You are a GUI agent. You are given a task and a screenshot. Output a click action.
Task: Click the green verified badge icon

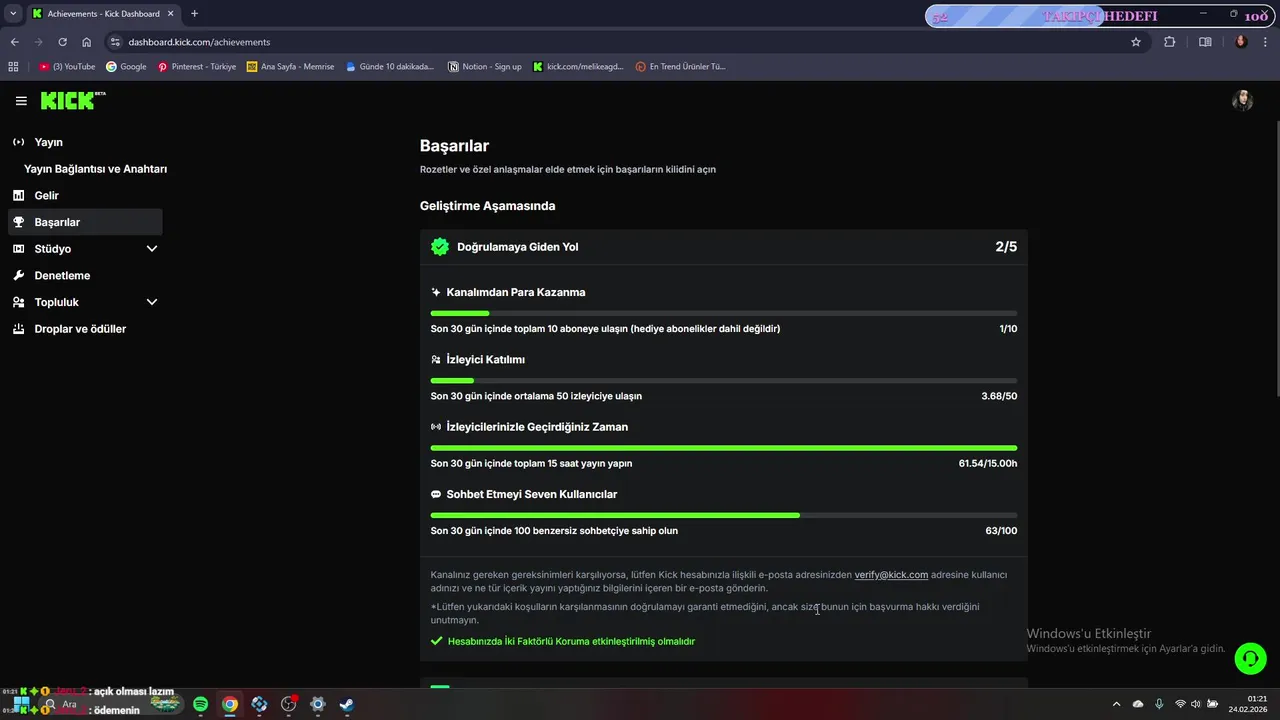click(x=440, y=247)
